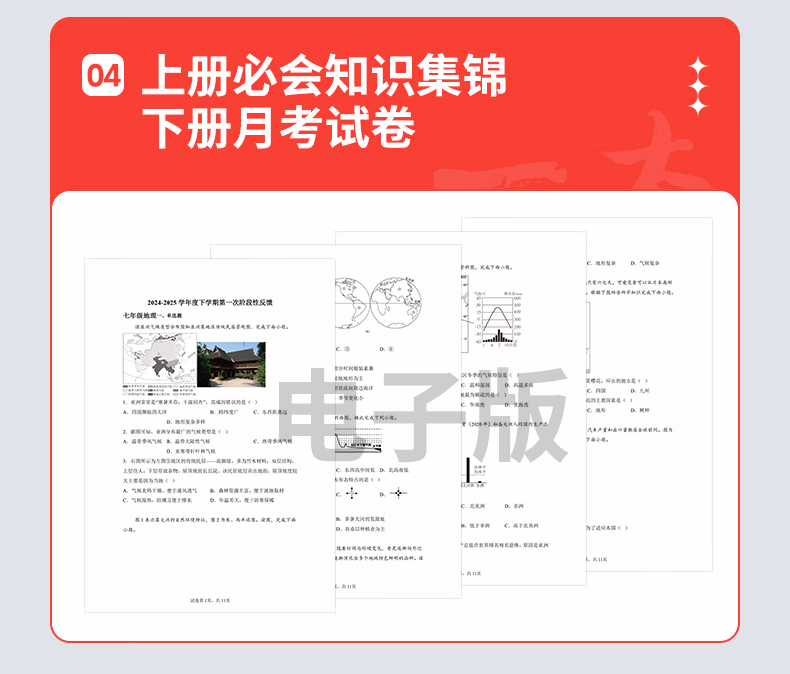Image resolution: width=790 pixels, height=674 pixels.
Task: Click the Asia climate map on front page
Action: click(160, 359)
